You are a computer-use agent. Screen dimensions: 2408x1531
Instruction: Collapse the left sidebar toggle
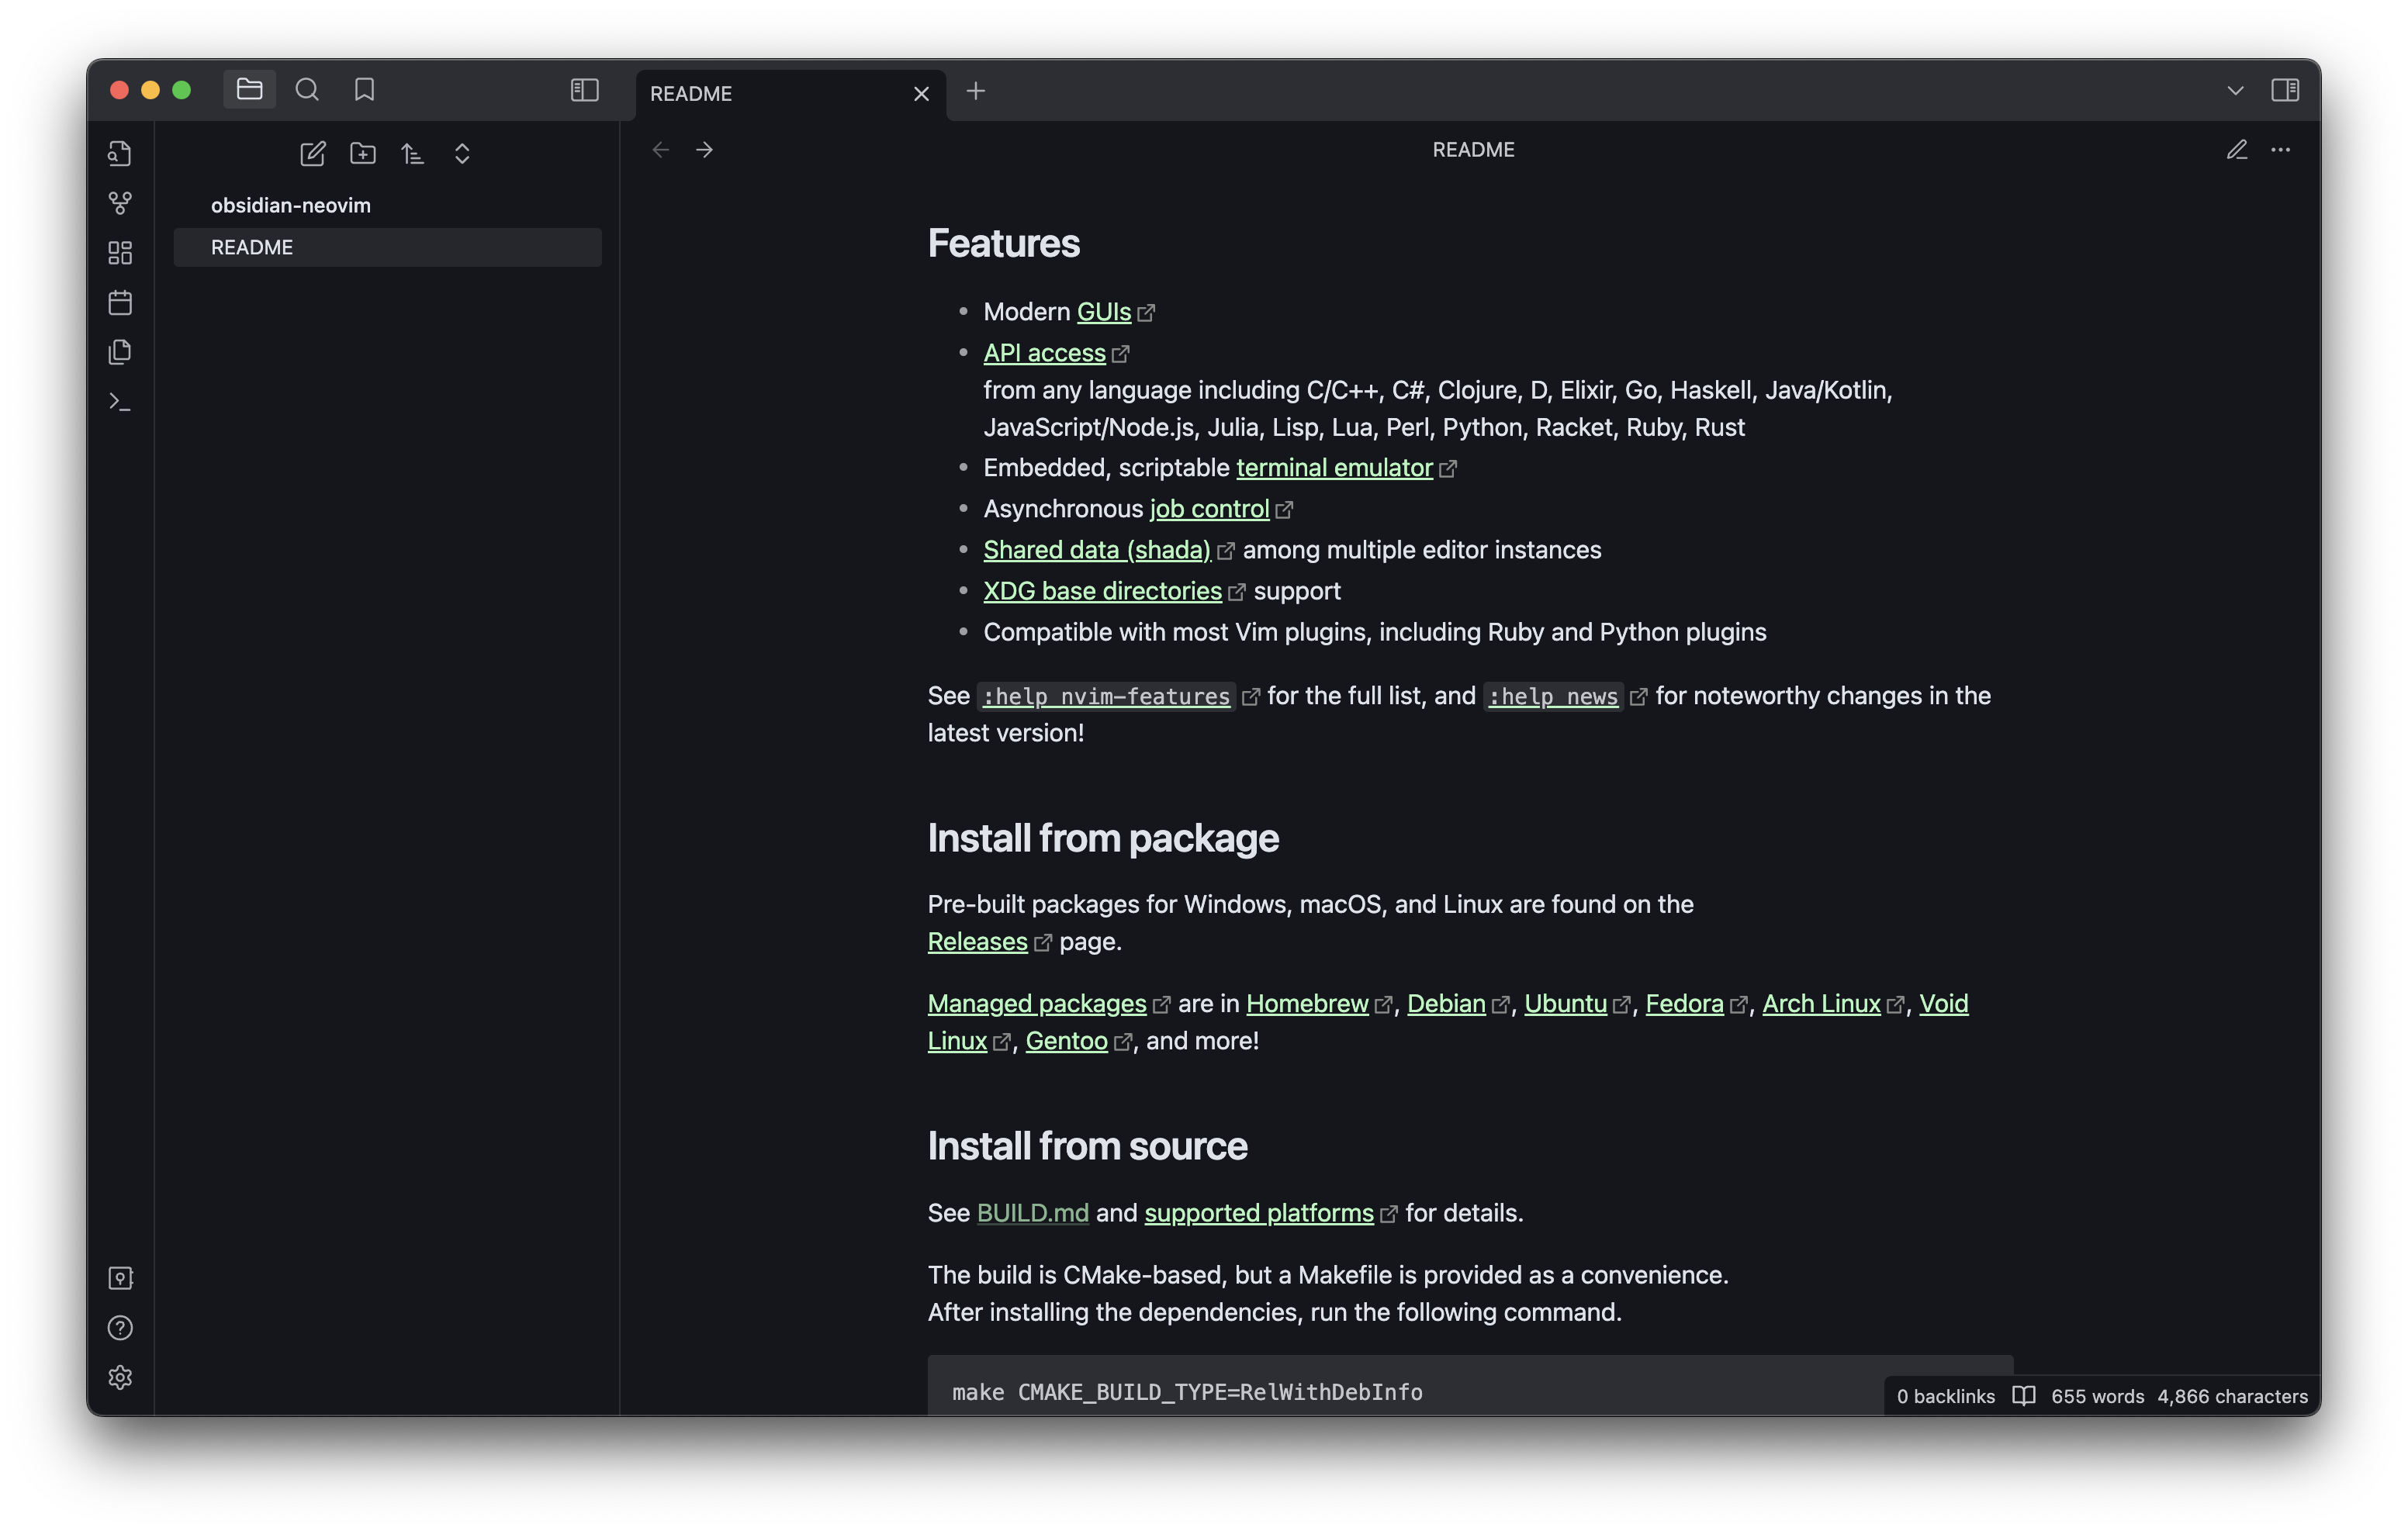pos(584,90)
